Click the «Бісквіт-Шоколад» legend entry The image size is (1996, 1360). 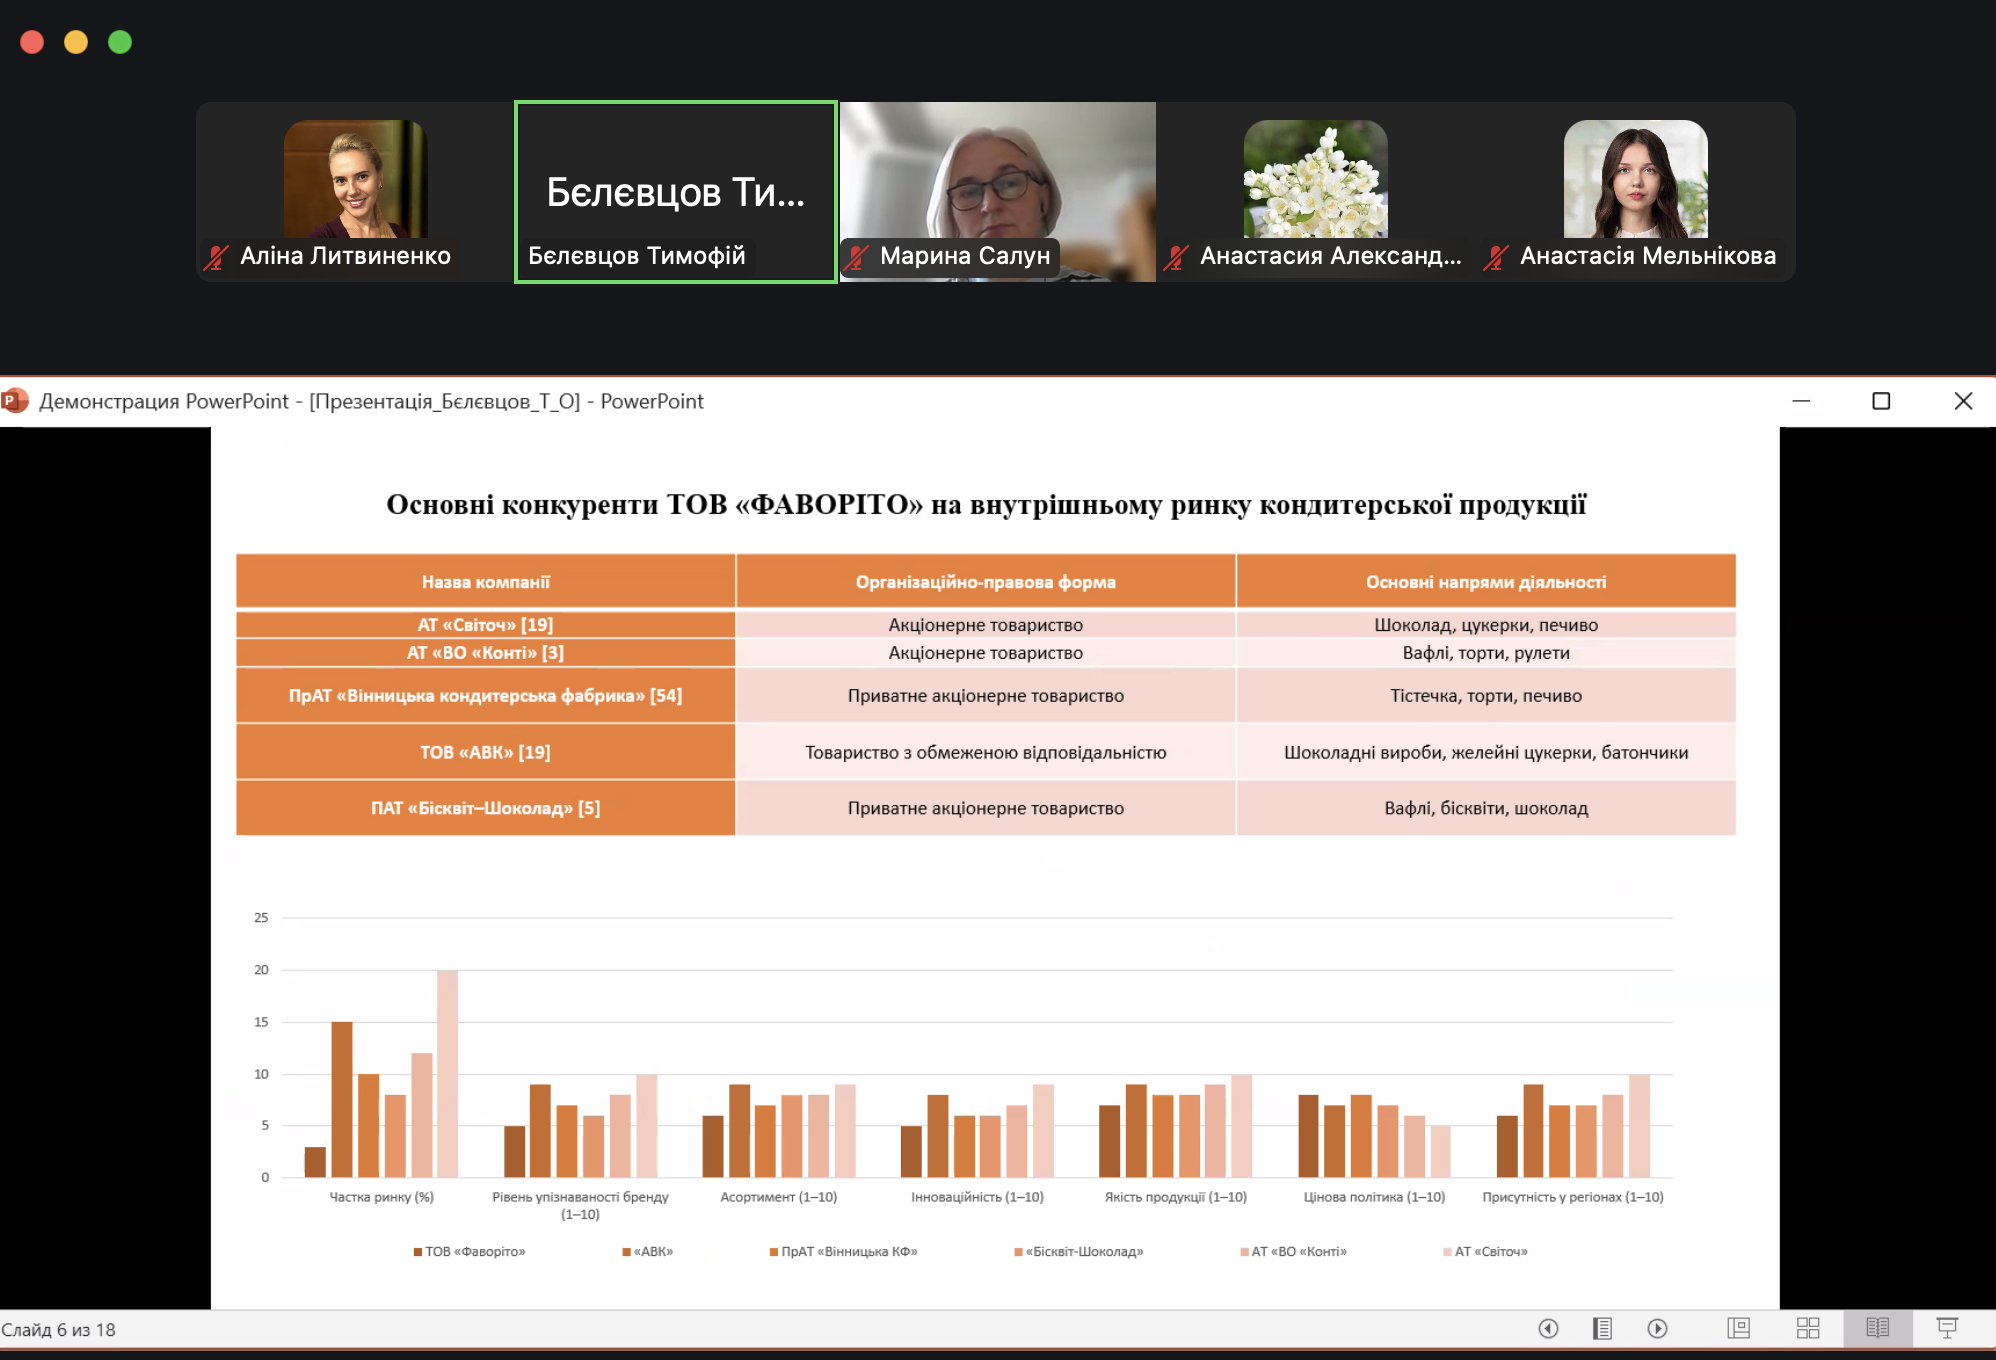pyautogui.click(x=1079, y=1252)
